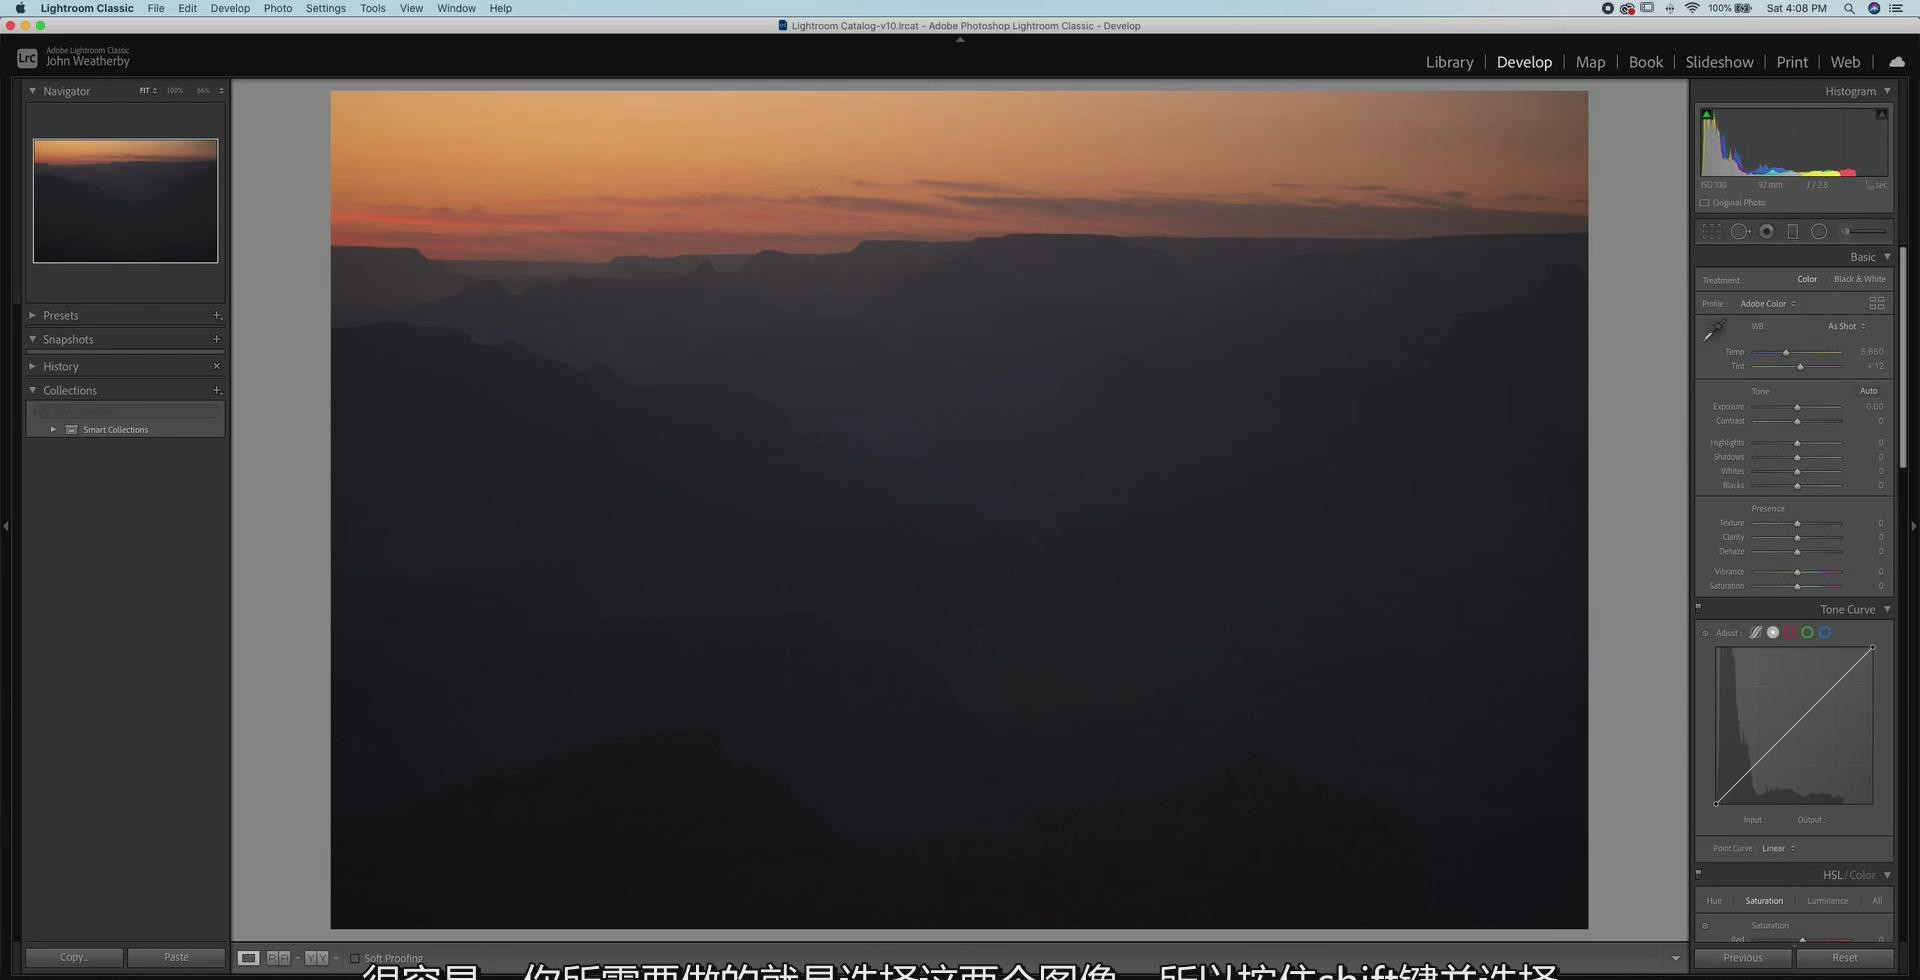The width and height of the screenshot is (1920, 980).
Task: Collapse the Snapshots panel
Action: tap(32, 339)
